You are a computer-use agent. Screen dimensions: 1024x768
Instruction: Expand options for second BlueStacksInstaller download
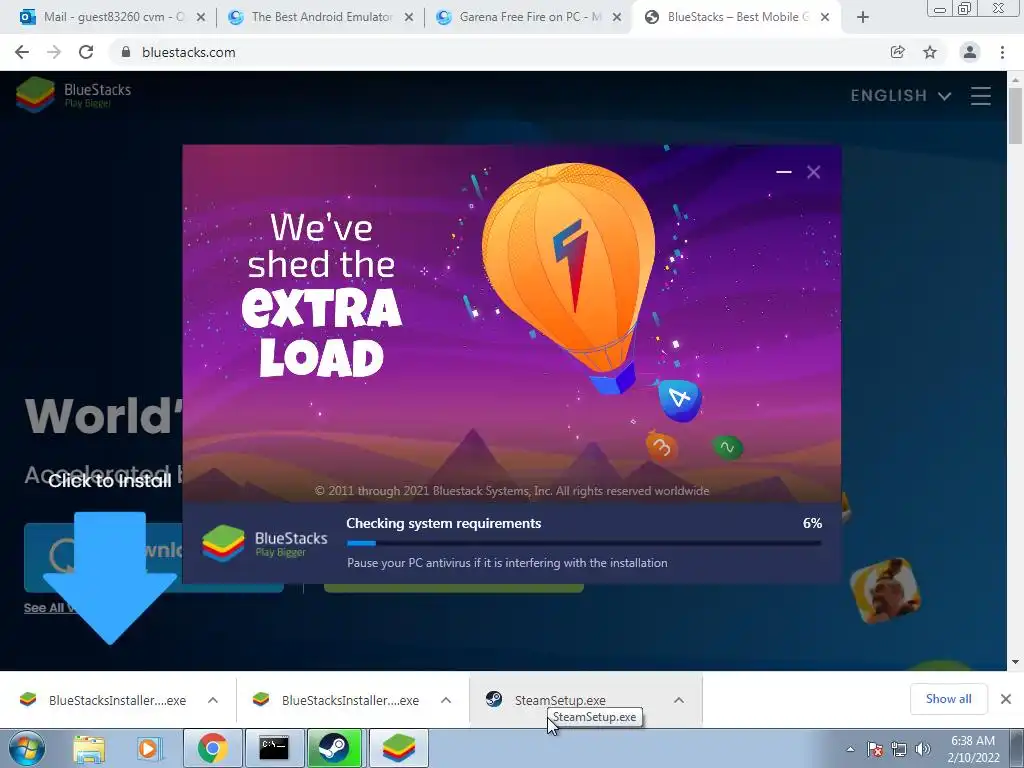pyautogui.click(x=446, y=700)
